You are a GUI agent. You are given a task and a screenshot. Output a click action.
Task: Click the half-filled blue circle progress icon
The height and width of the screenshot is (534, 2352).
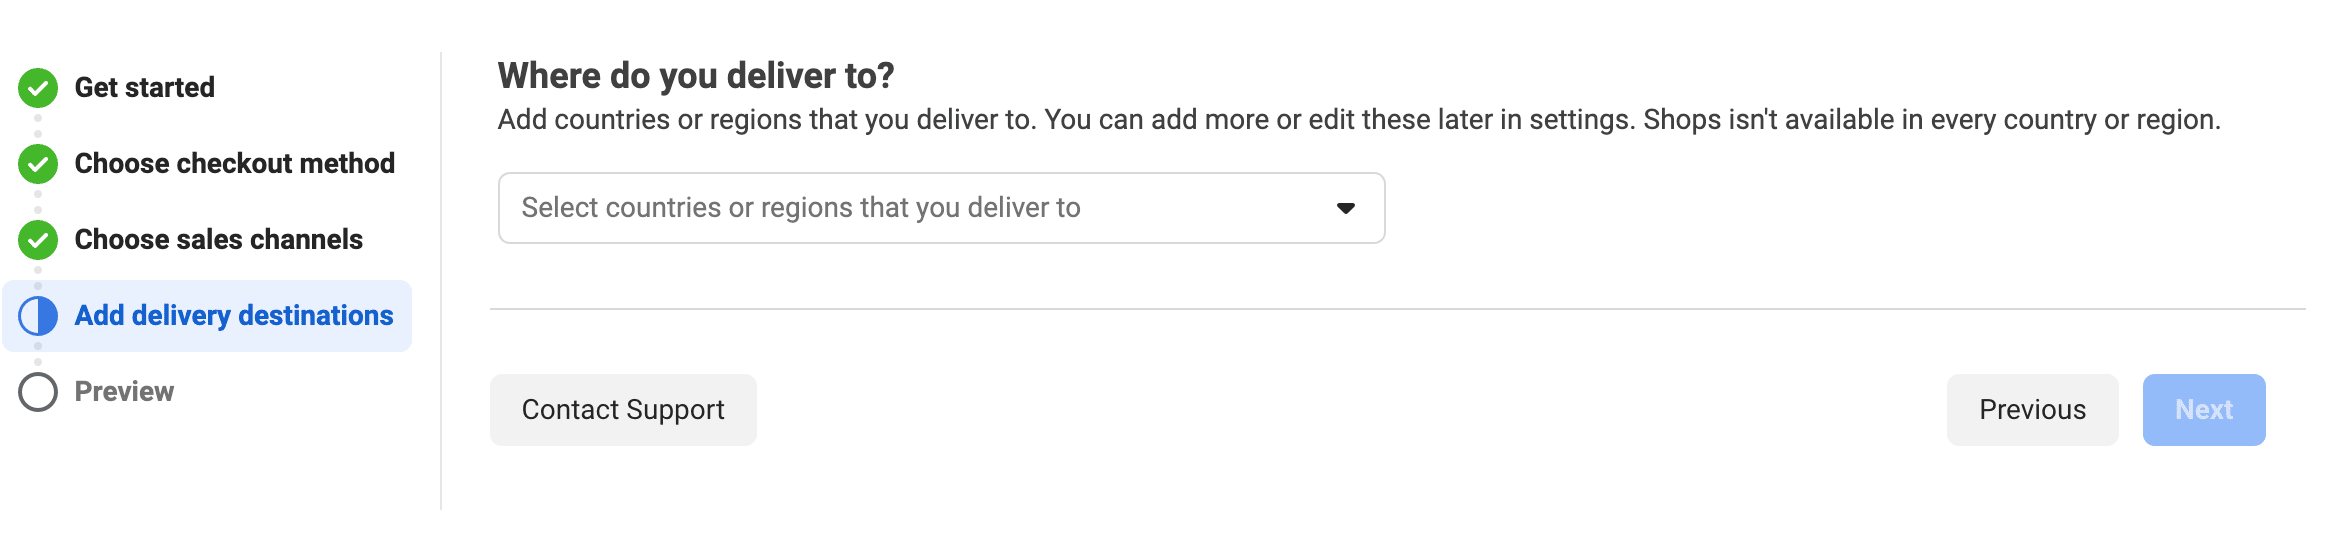click(38, 316)
